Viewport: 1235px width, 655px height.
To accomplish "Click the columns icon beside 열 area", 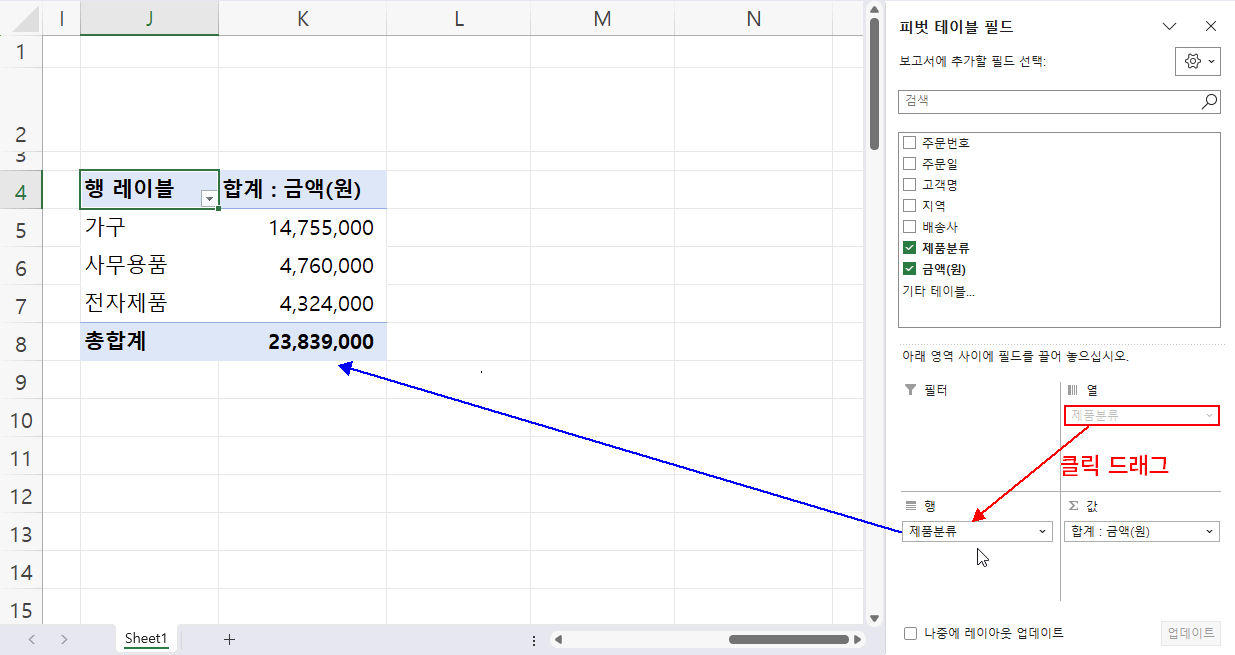I will (1075, 390).
